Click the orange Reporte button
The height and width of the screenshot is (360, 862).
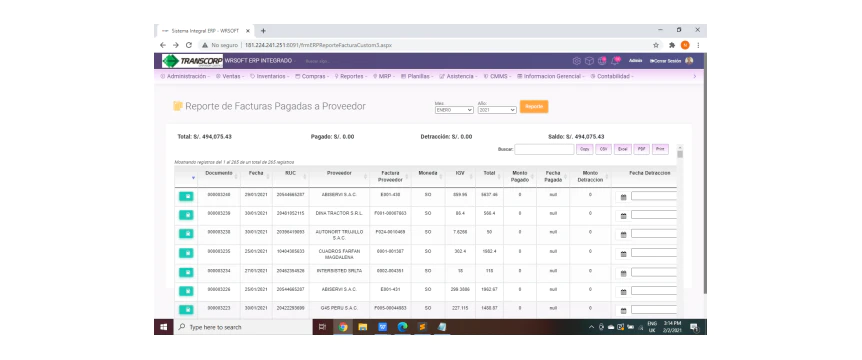pyautogui.click(x=534, y=107)
